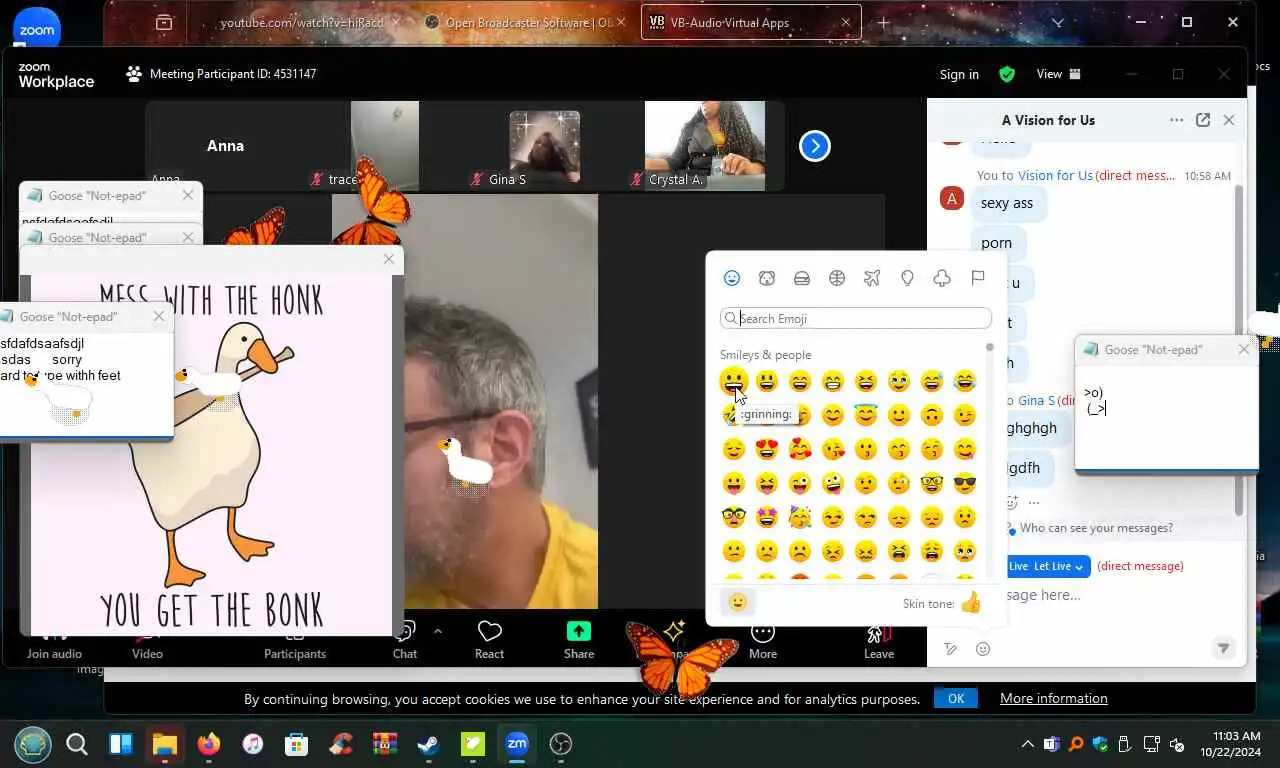Select the Symbols emoji category
The image size is (1280, 768).
coord(942,278)
